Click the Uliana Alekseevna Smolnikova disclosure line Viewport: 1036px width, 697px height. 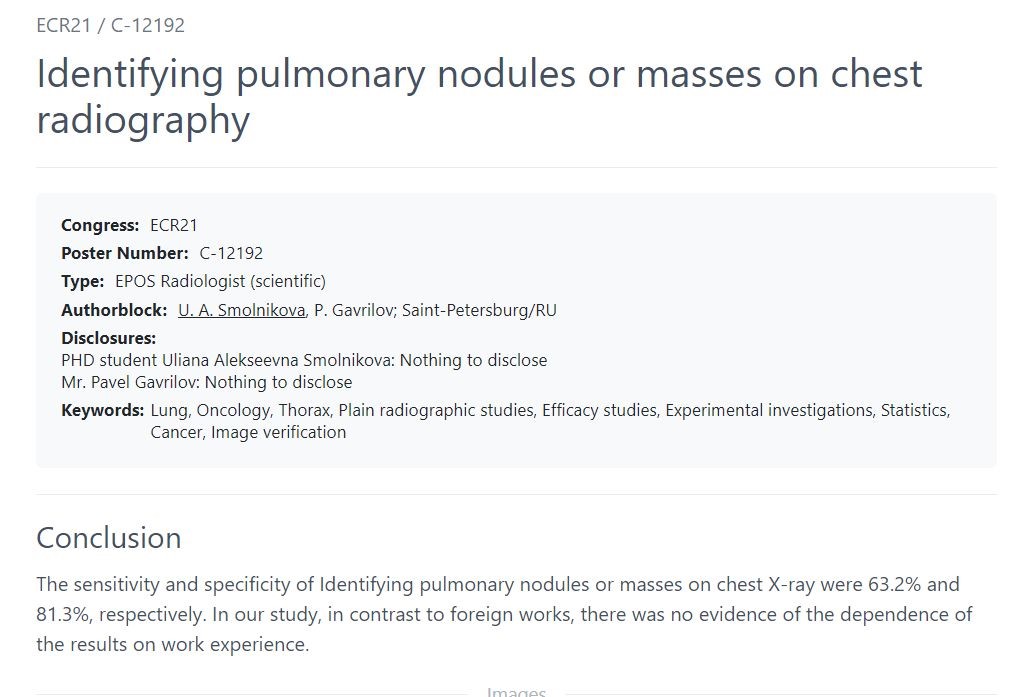pyautogui.click(x=304, y=360)
